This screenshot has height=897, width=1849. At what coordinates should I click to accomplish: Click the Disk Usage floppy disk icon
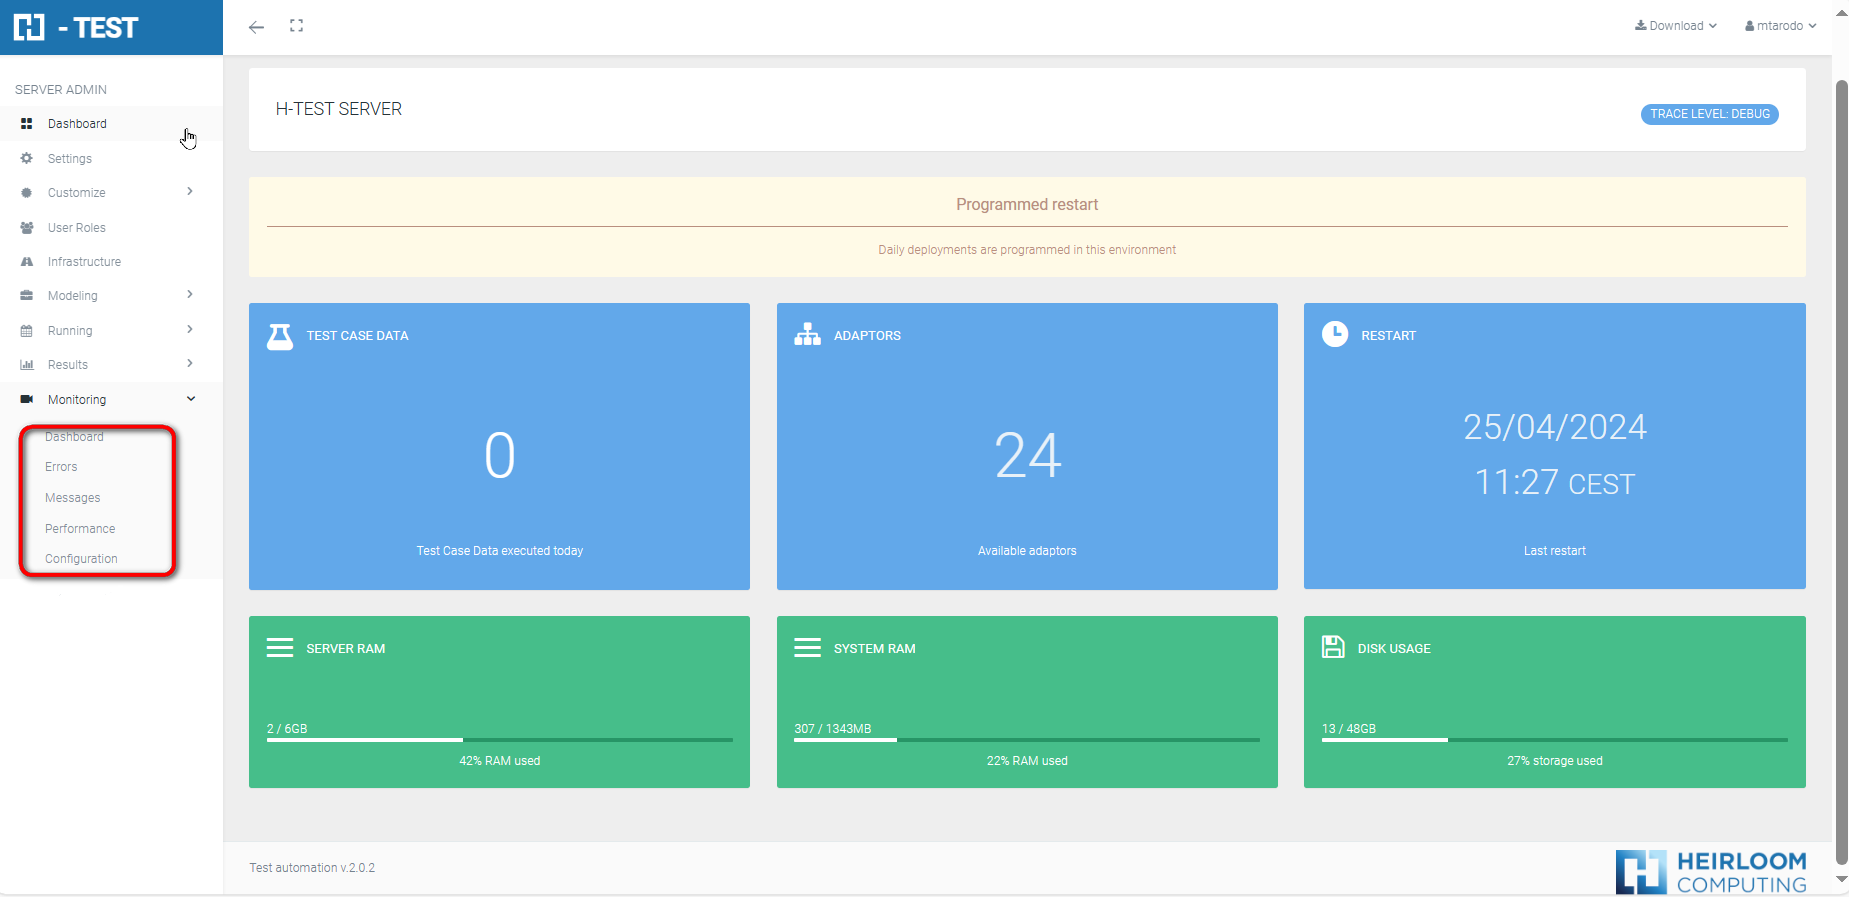1333,647
